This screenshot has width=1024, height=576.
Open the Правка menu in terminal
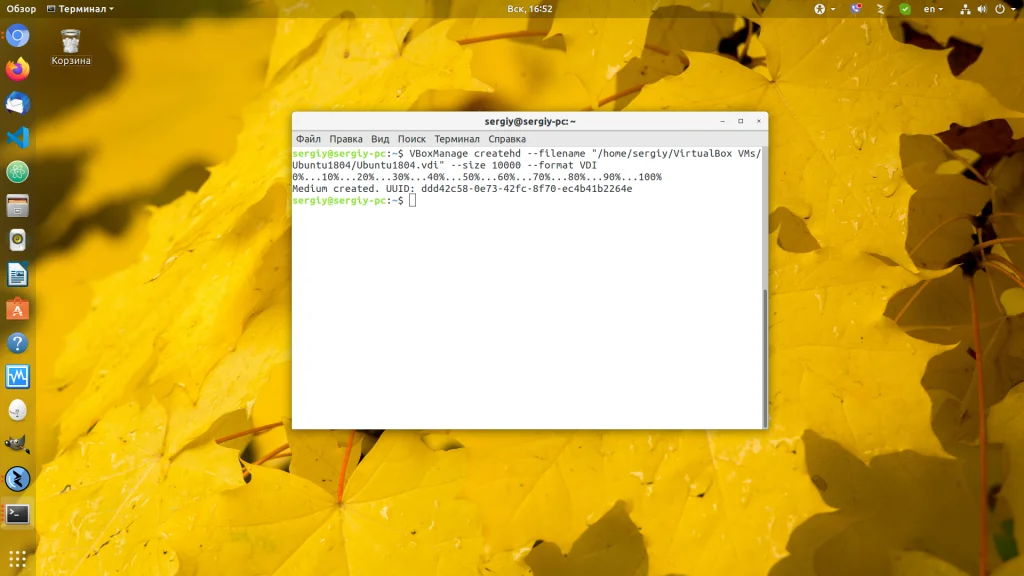tap(346, 139)
